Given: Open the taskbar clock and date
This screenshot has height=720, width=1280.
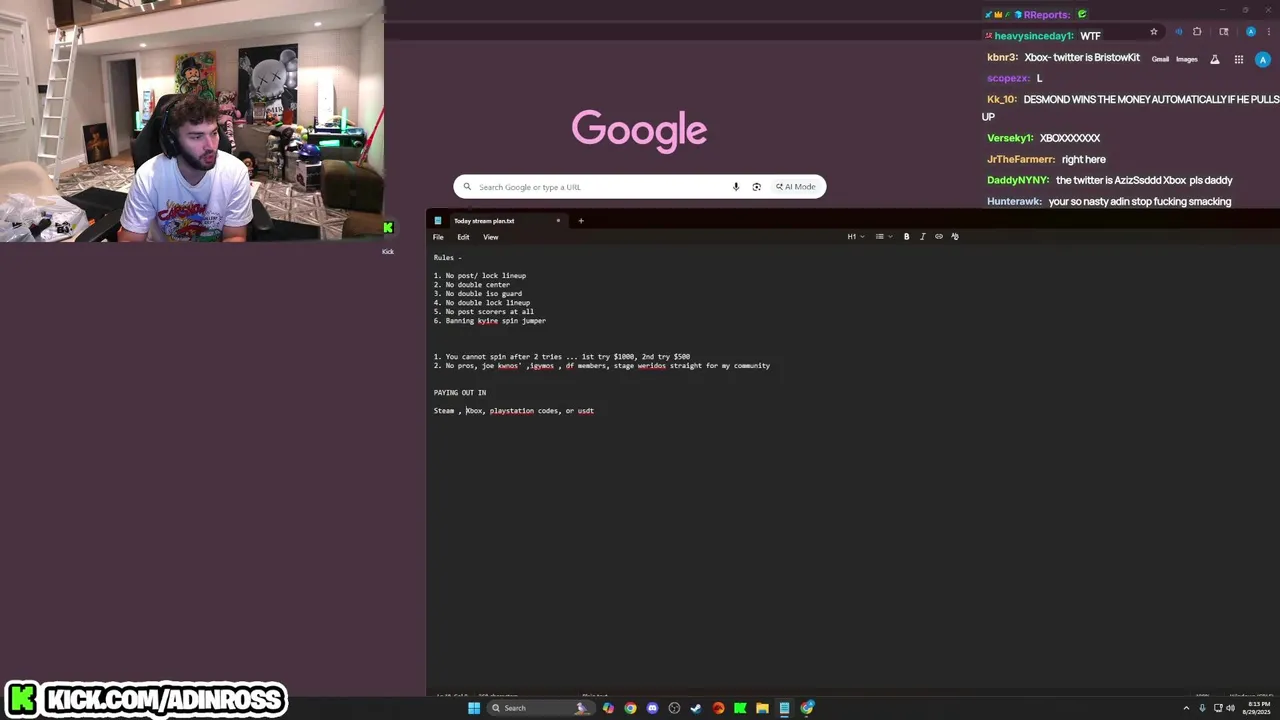Looking at the screenshot, I should tap(1256, 708).
